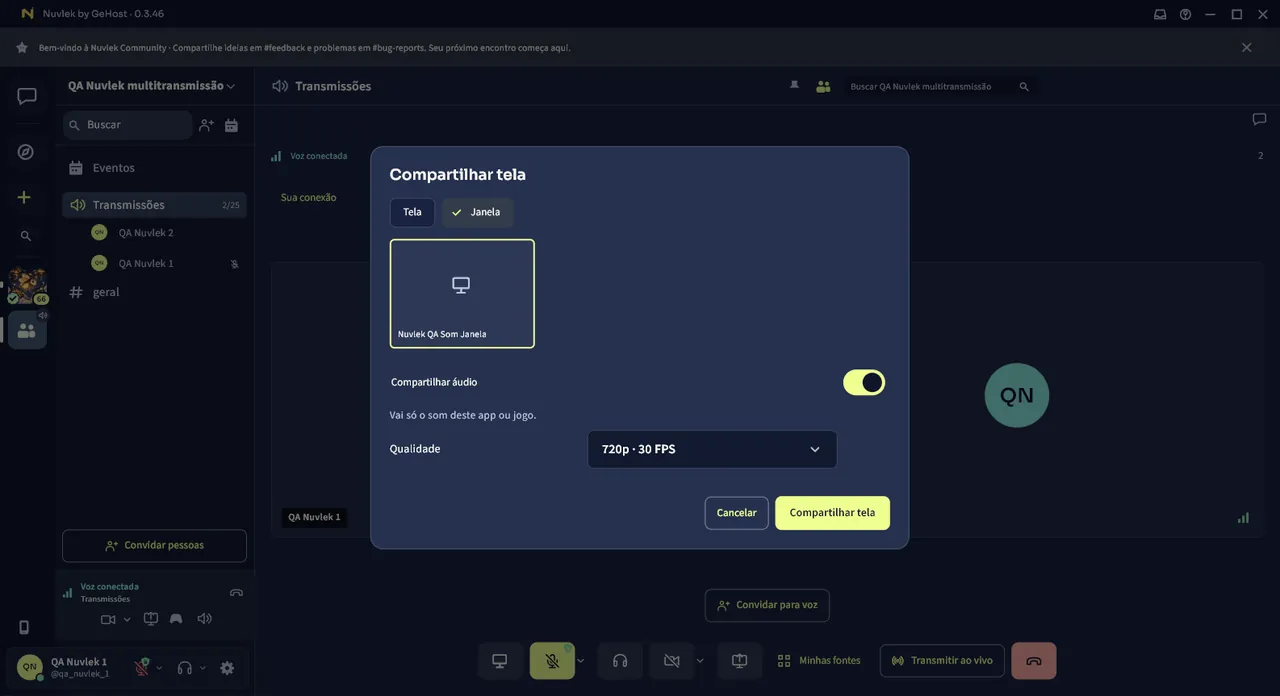The width and height of the screenshot is (1280, 696).
Task: Click the plus icon to add a server
Action: [25, 197]
